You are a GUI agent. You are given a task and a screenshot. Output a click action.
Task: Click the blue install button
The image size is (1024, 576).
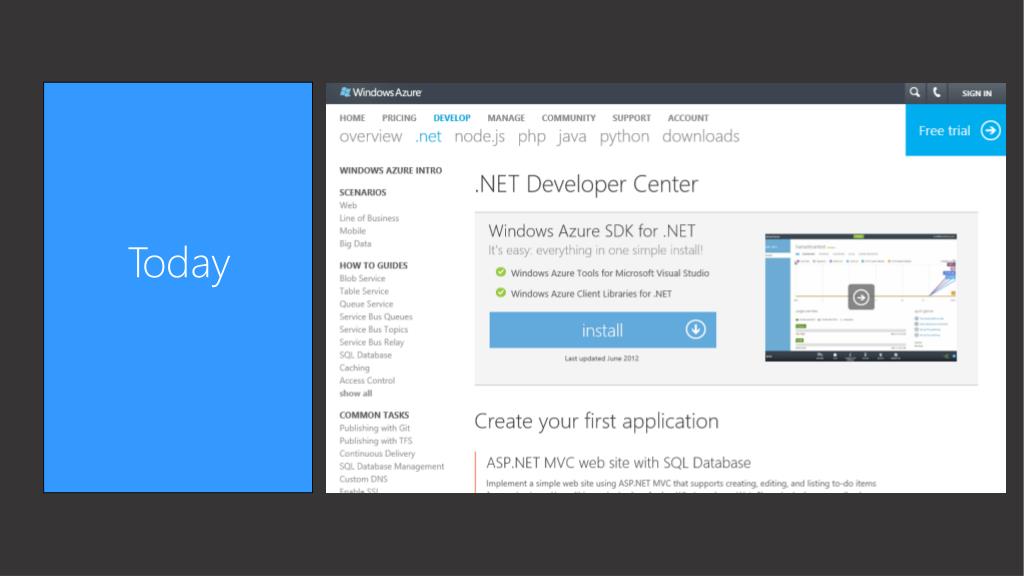coord(602,330)
